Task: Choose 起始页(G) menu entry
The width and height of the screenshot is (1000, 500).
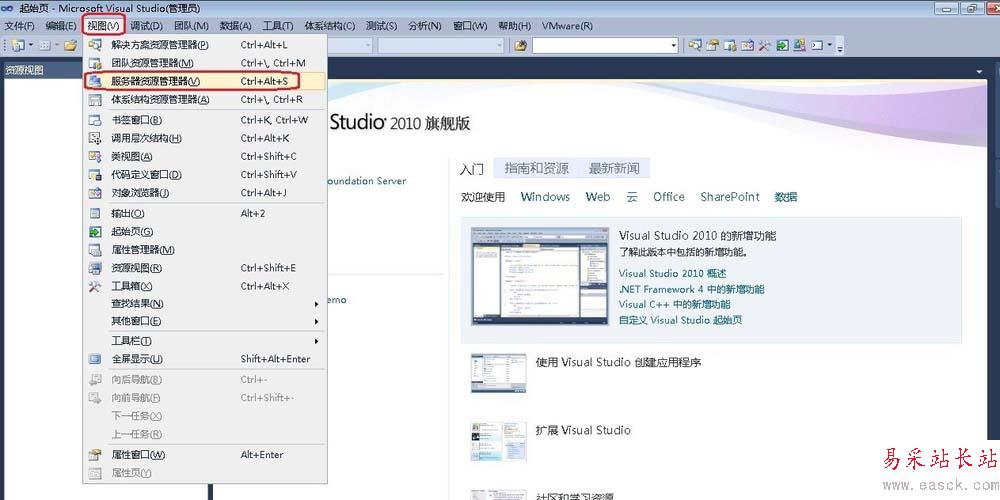Action: pyautogui.click(x=205, y=232)
